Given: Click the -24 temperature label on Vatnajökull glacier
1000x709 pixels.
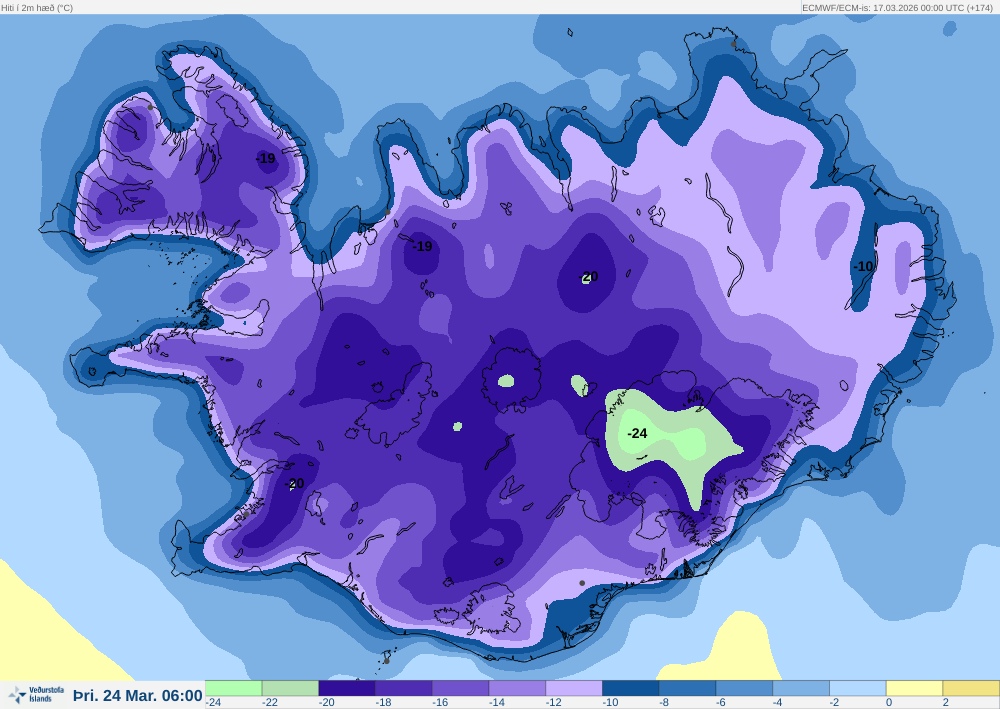Looking at the screenshot, I should (637, 434).
